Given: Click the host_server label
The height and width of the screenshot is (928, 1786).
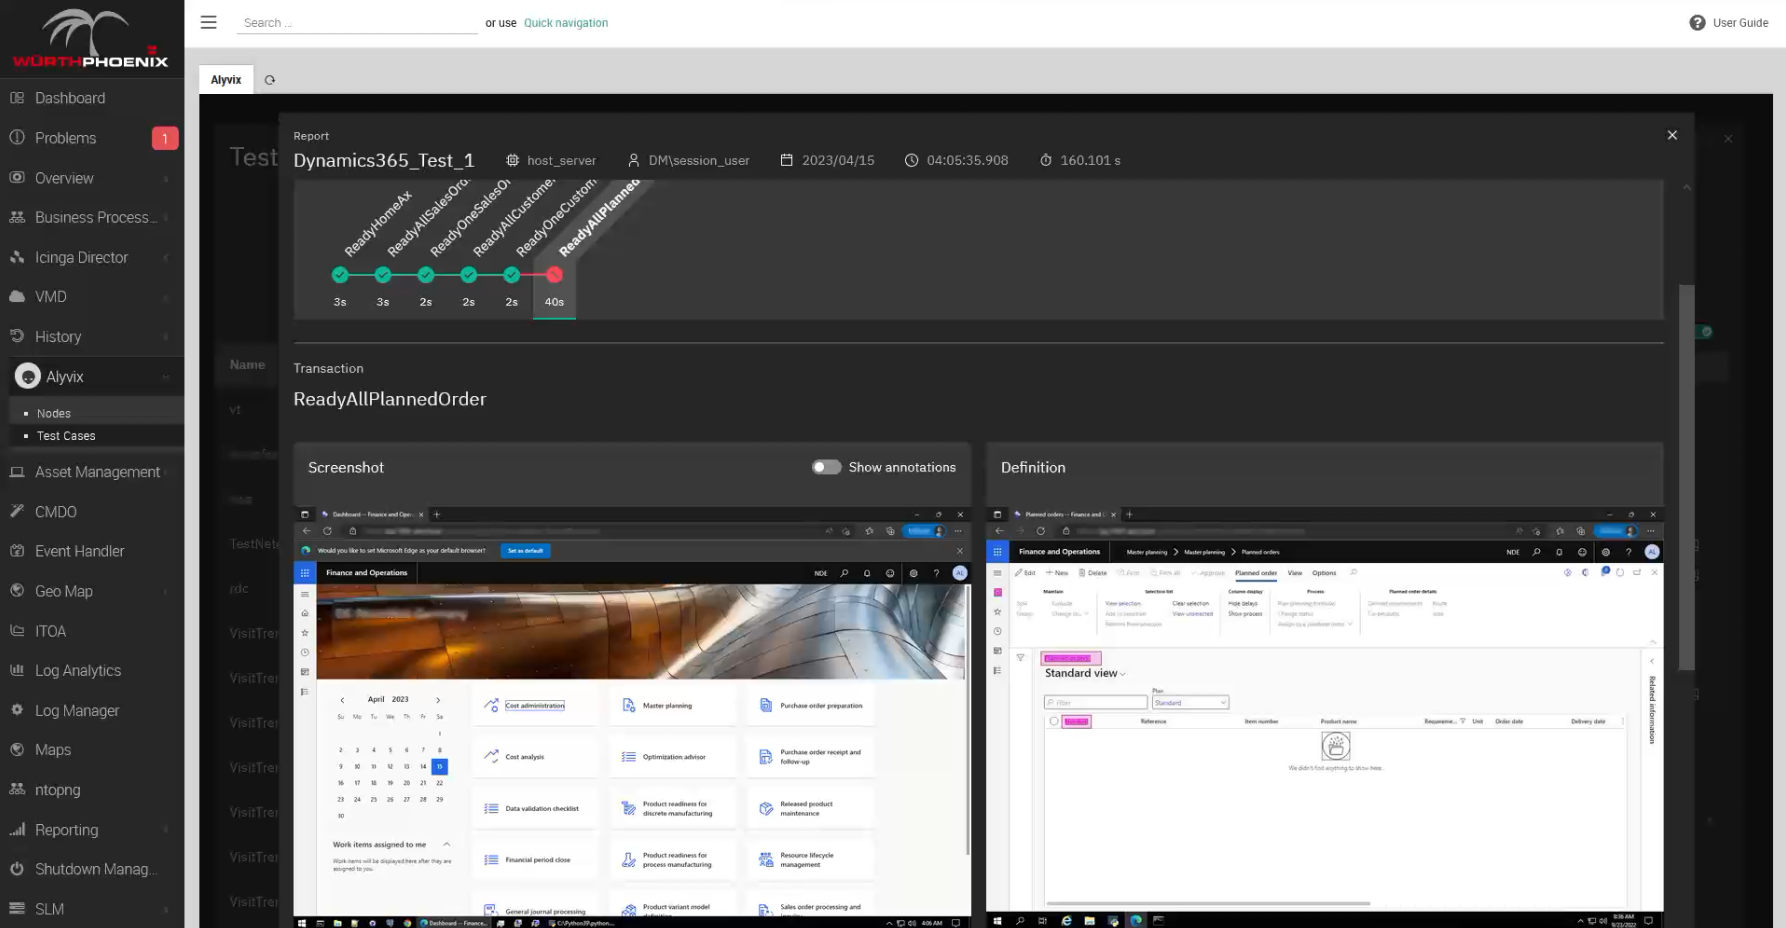Looking at the screenshot, I should tap(561, 160).
